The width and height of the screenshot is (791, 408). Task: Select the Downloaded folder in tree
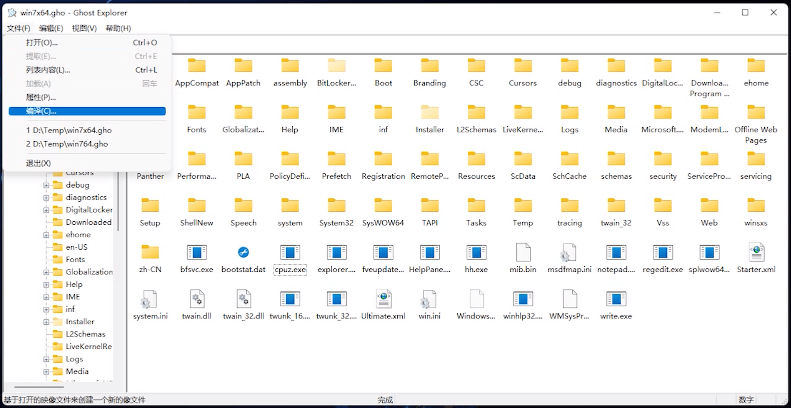point(82,222)
